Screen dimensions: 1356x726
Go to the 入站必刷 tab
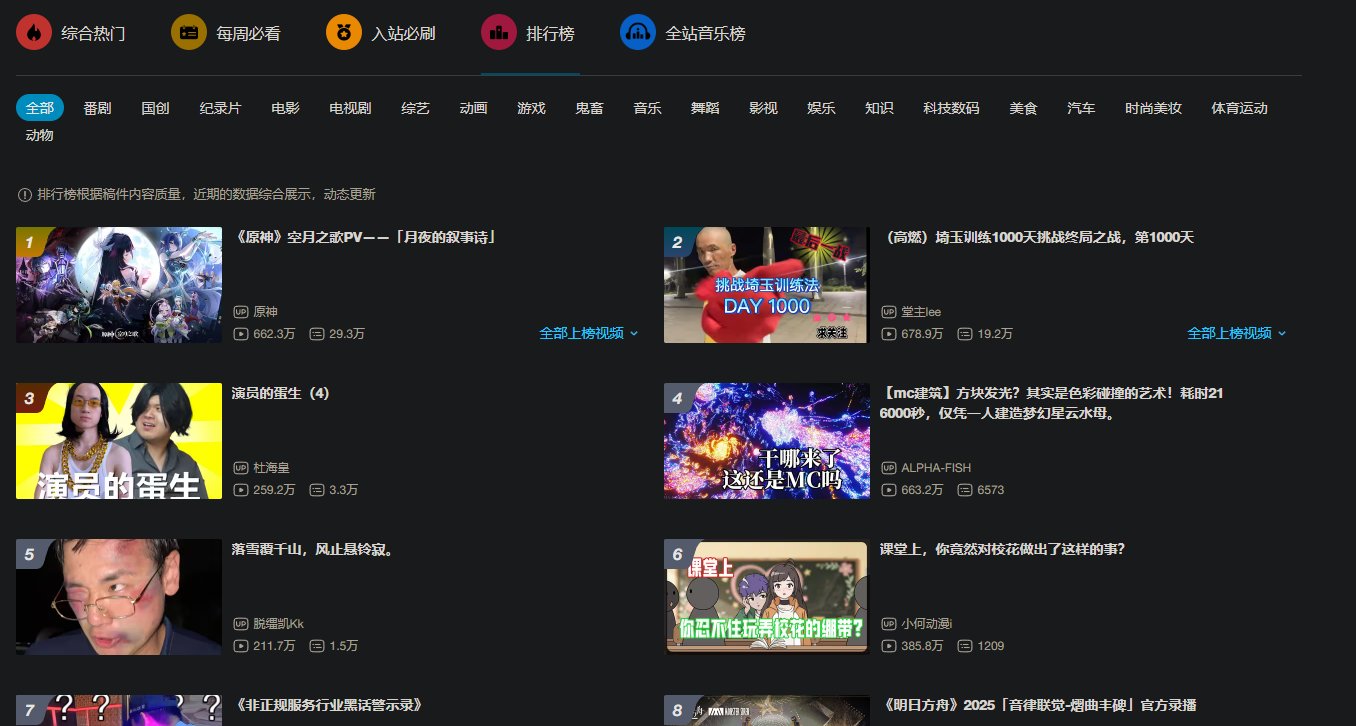pos(381,33)
